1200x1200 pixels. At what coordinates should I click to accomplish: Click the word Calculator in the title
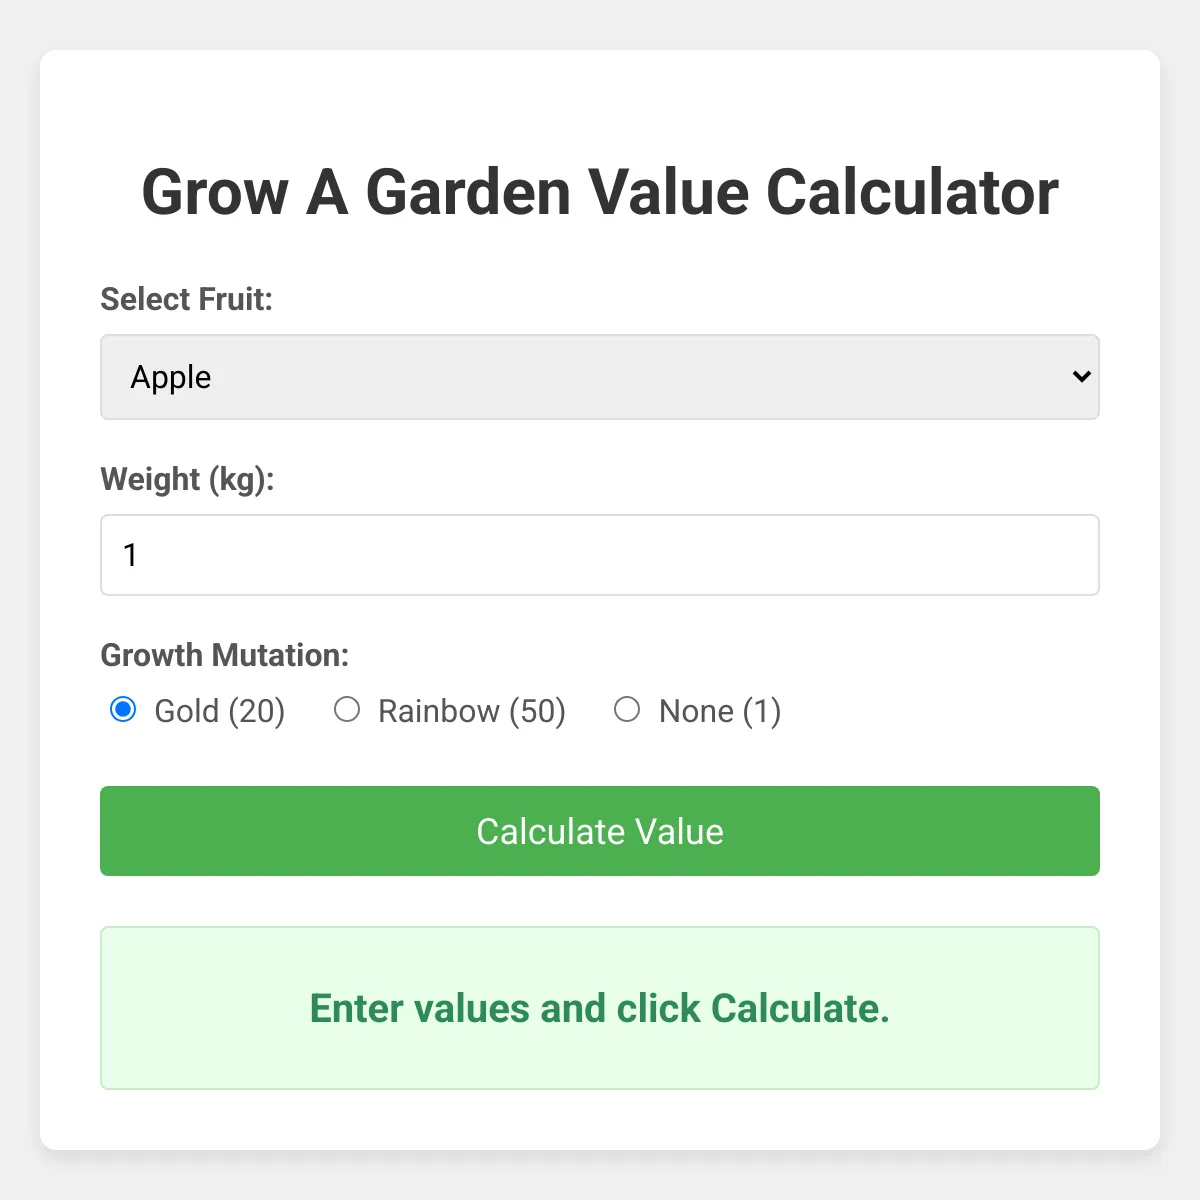click(912, 192)
